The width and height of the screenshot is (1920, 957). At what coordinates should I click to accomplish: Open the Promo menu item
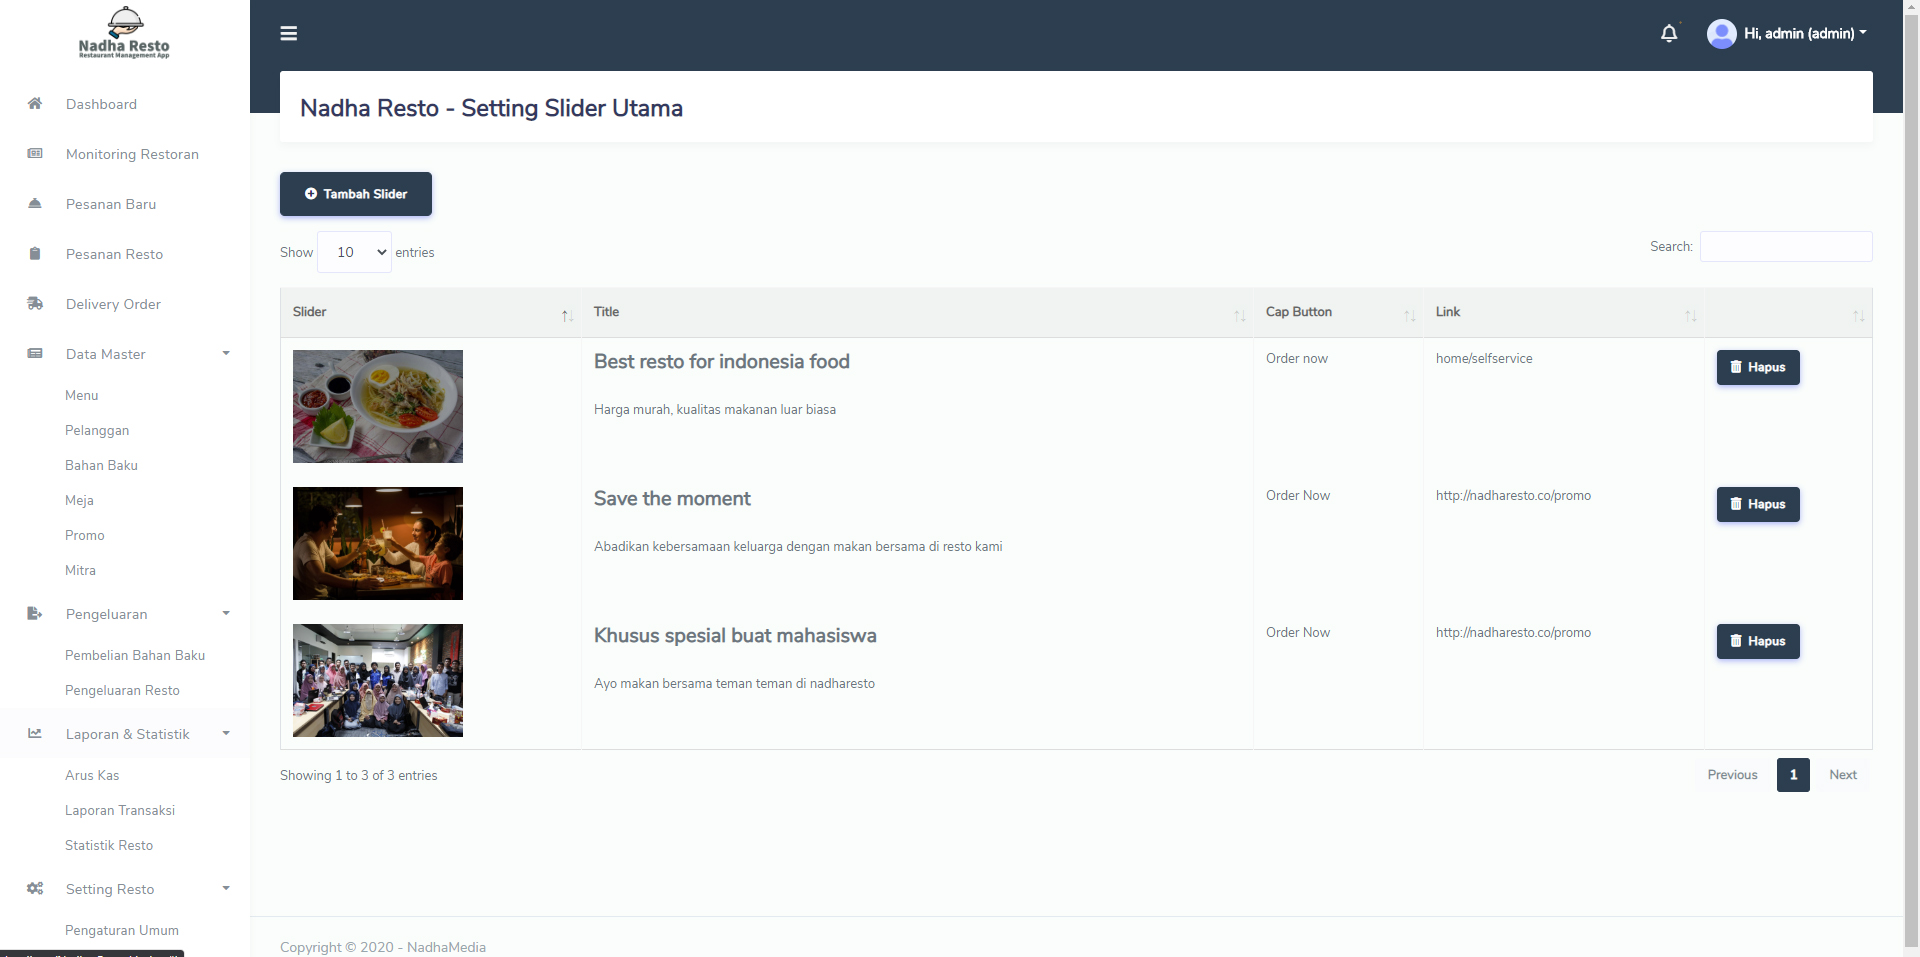(x=85, y=535)
